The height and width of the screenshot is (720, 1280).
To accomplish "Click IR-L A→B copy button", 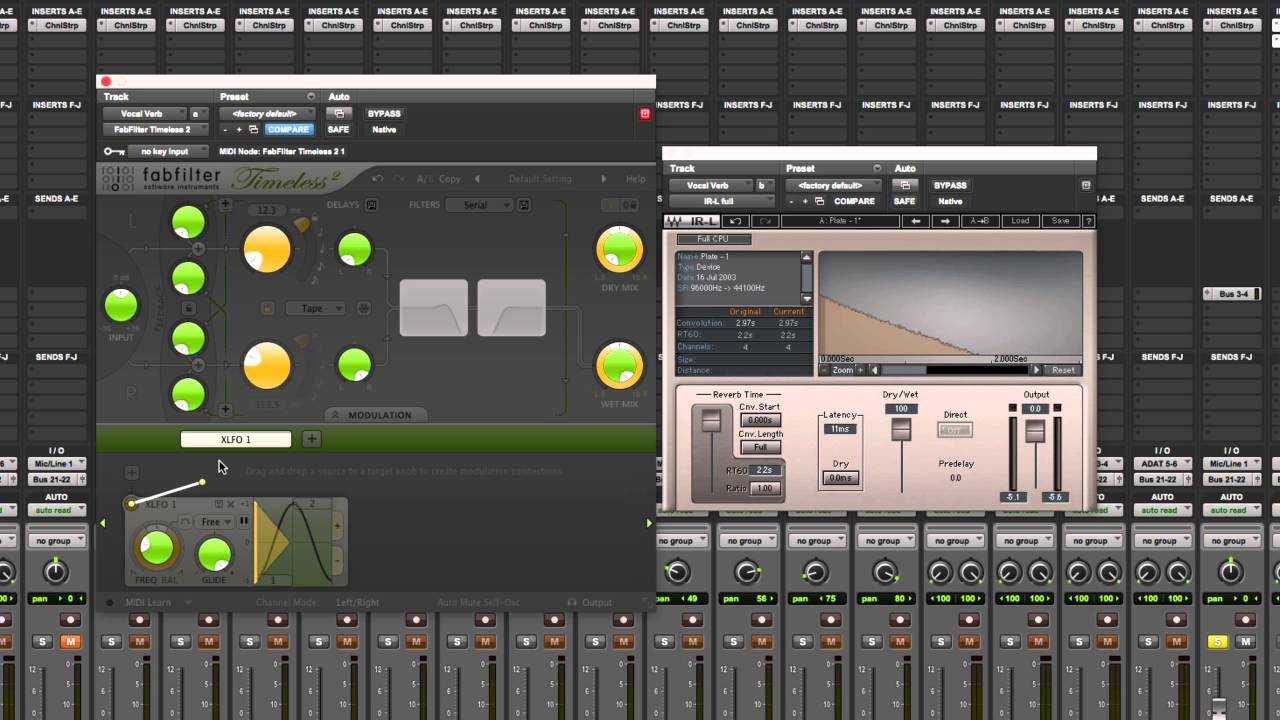I will tap(980, 221).
